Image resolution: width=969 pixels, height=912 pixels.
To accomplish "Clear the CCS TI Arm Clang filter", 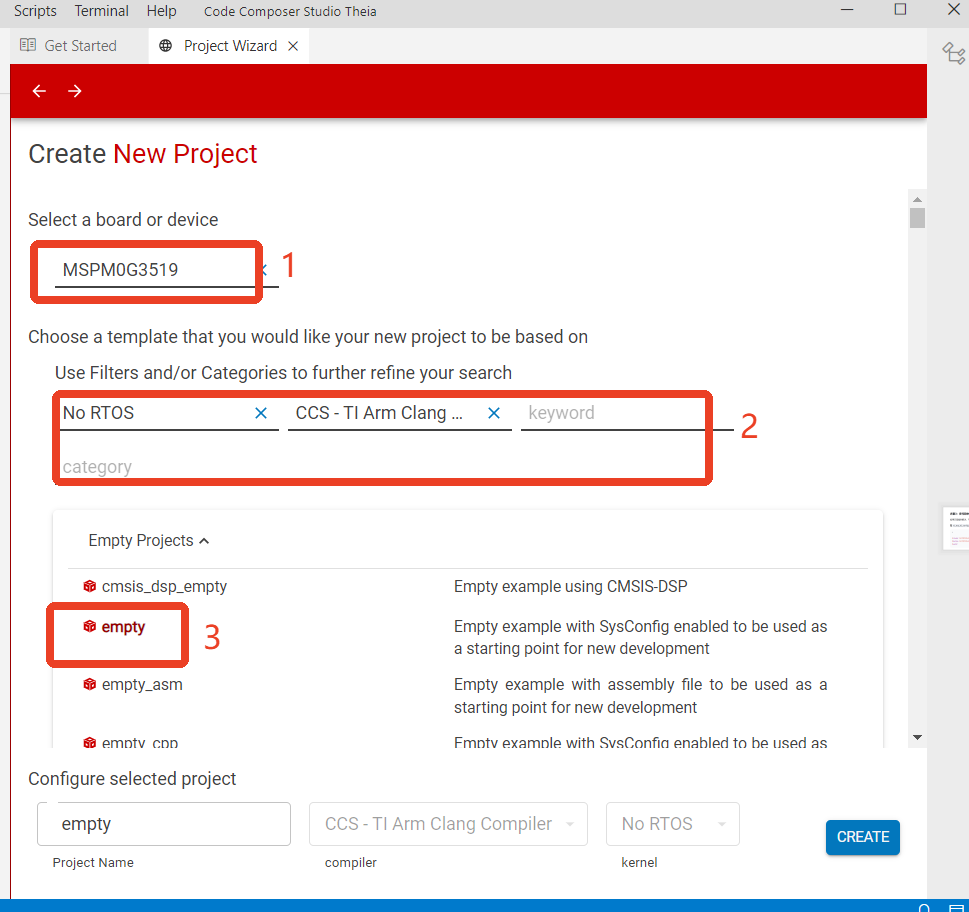I will tap(494, 413).
